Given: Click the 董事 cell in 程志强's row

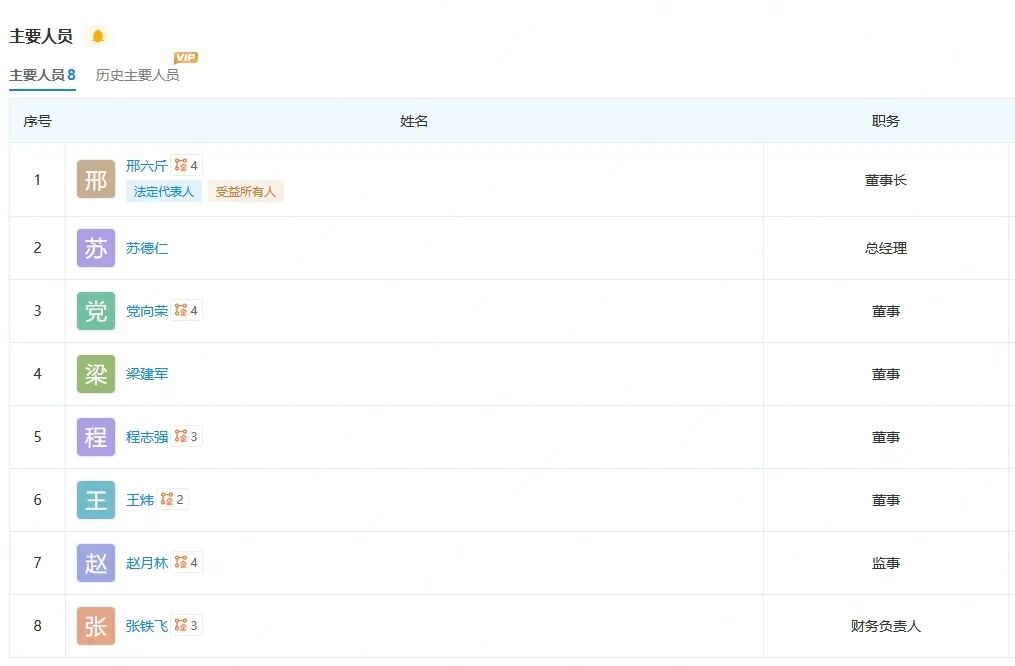Looking at the screenshot, I should 886,437.
